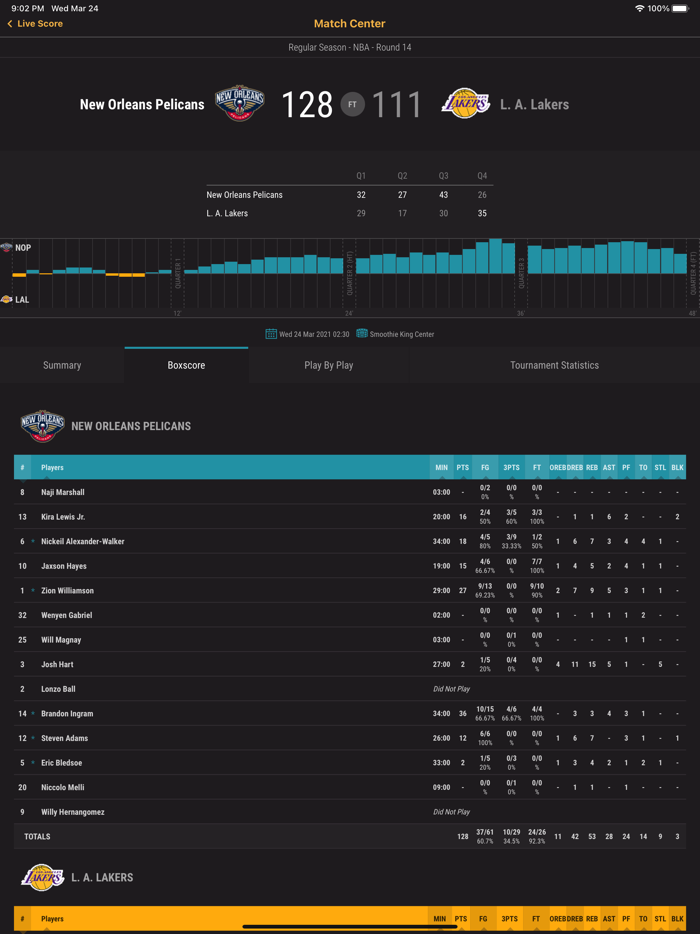Switch to the Play By Play tab
The height and width of the screenshot is (934, 700).
[x=329, y=366]
